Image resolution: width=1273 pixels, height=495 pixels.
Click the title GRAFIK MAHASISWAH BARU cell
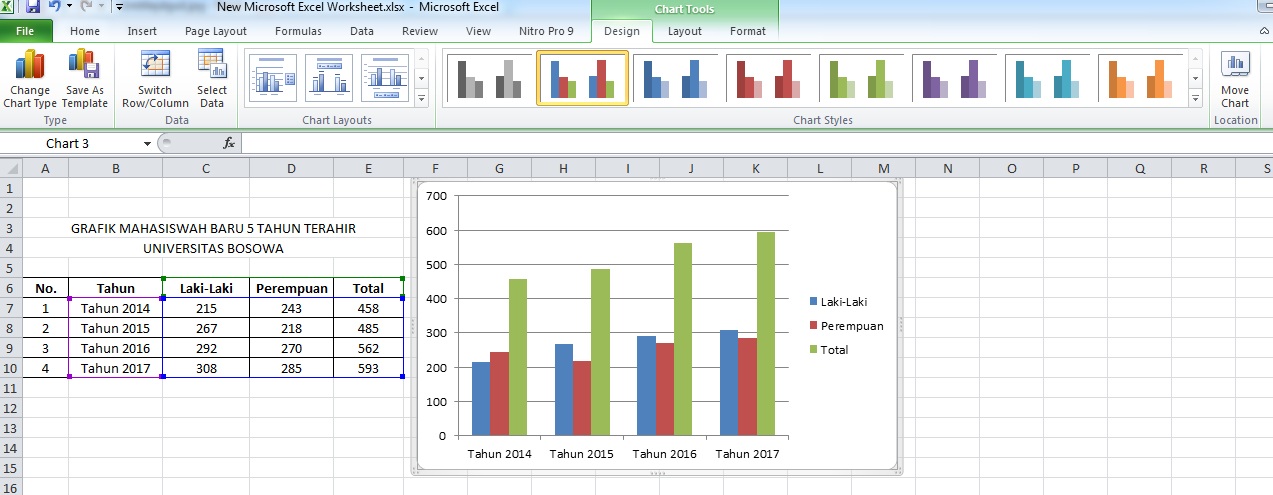coord(213,228)
